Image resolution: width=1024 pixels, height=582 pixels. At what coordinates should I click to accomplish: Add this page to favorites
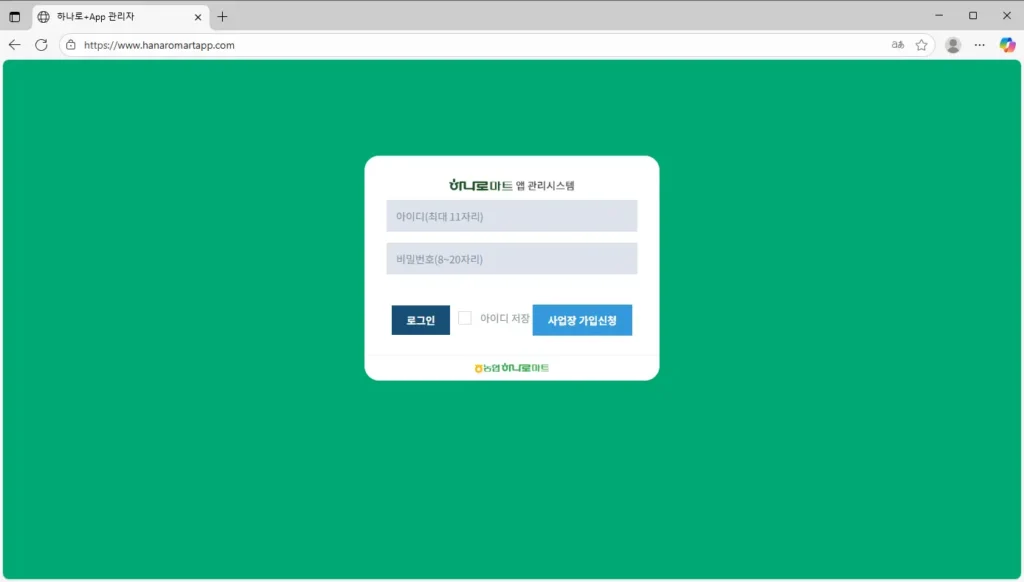pyautogui.click(x=921, y=45)
